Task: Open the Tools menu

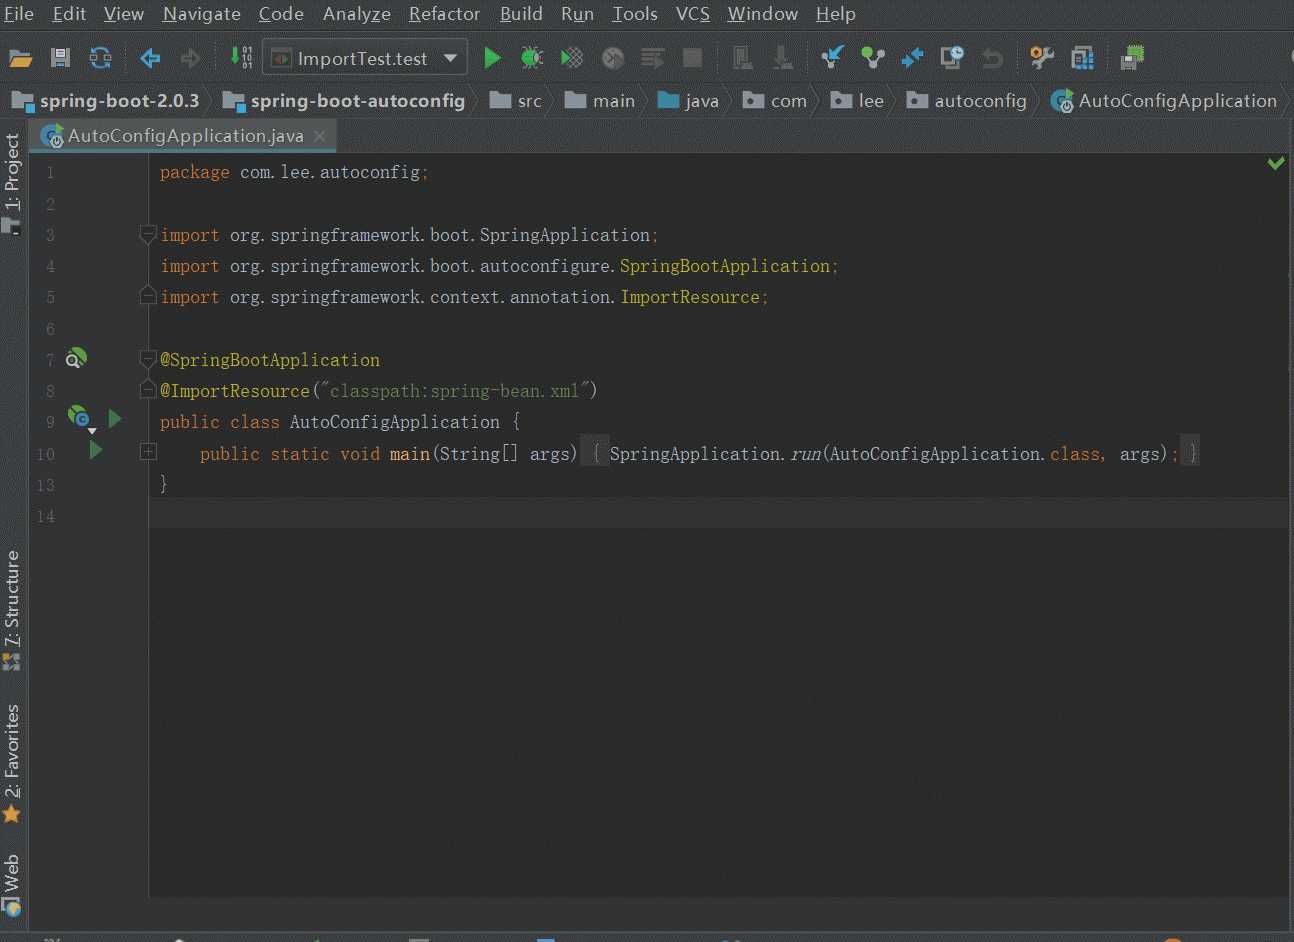Action: pos(635,14)
